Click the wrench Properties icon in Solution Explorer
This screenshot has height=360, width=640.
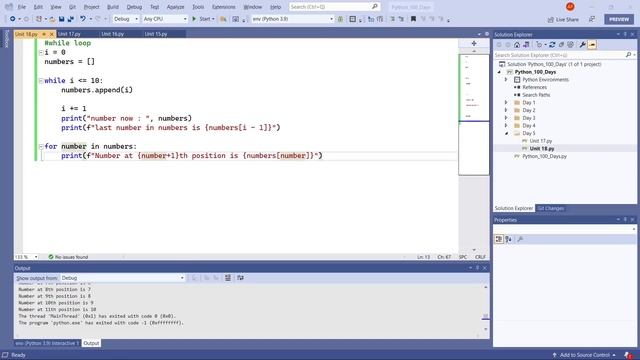[582, 45]
